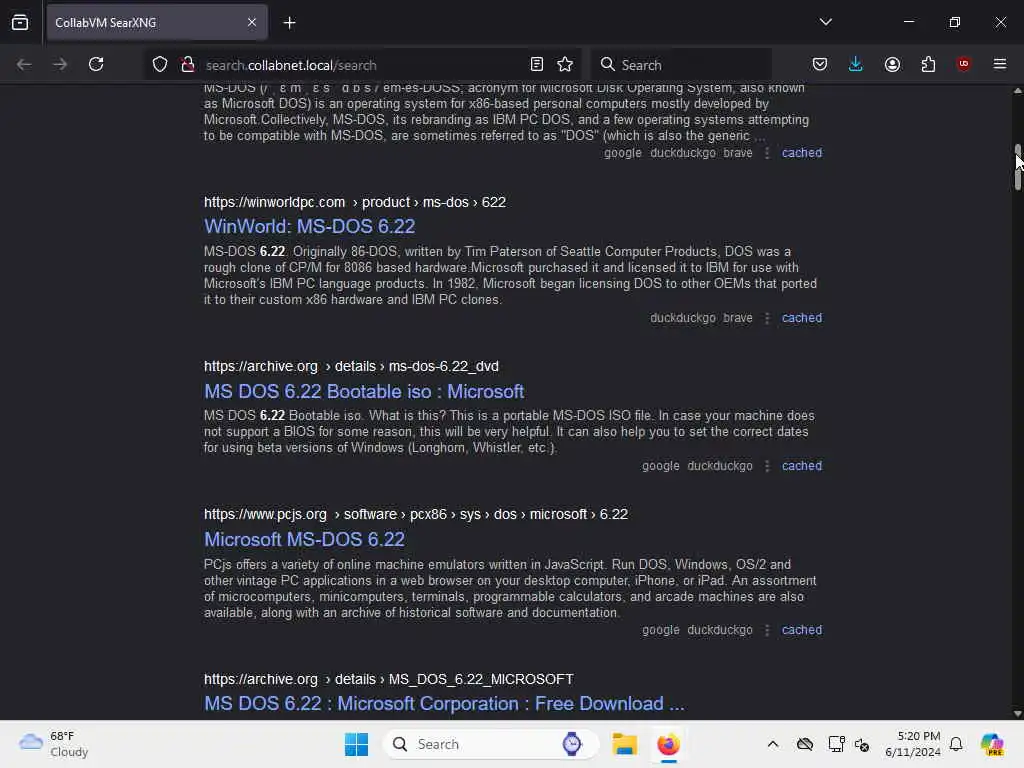Click archive.org MS_DOS_6.22_MICROSOFT URL

click(389, 679)
